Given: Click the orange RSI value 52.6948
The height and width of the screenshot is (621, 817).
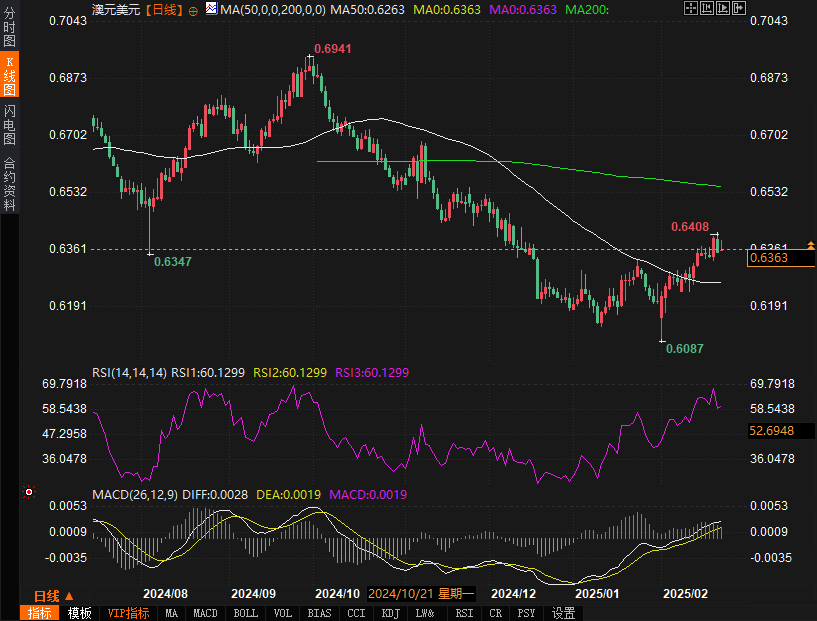Looking at the screenshot, I should click(781, 431).
